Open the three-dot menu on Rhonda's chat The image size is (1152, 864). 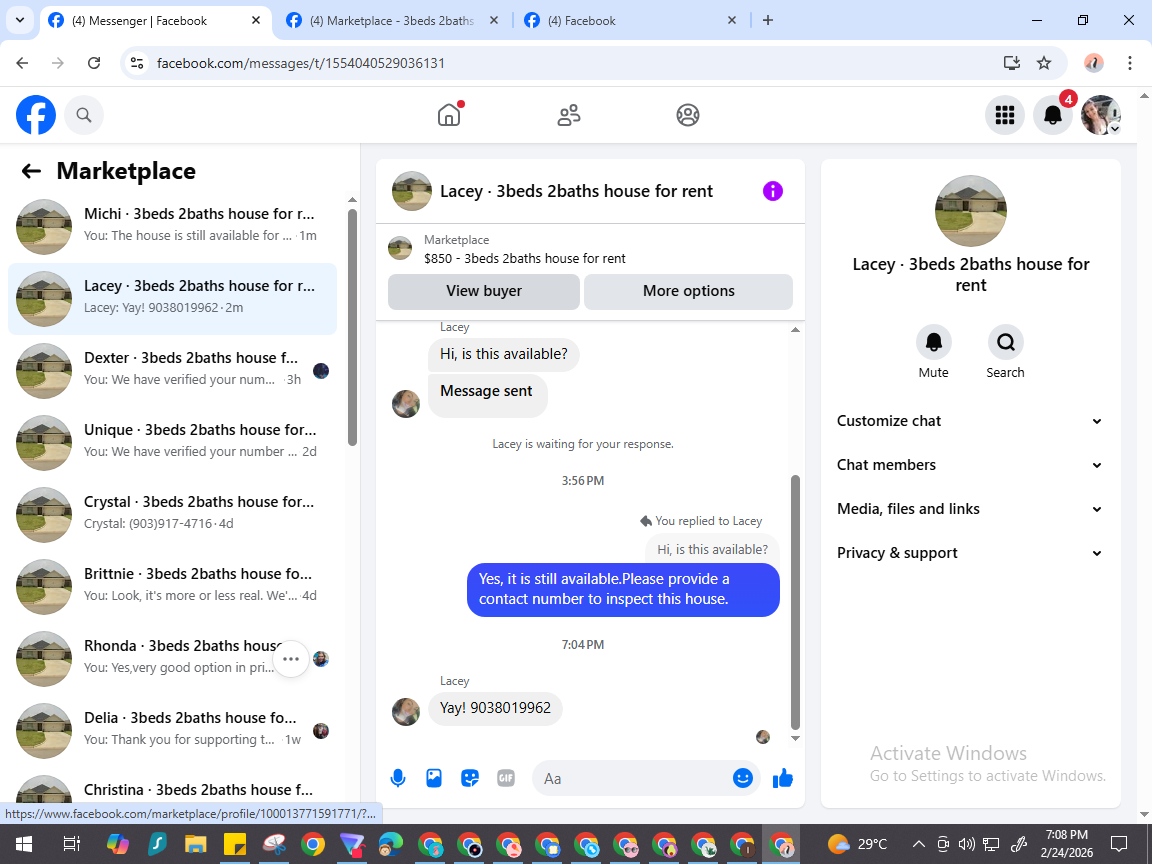point(291,659)
